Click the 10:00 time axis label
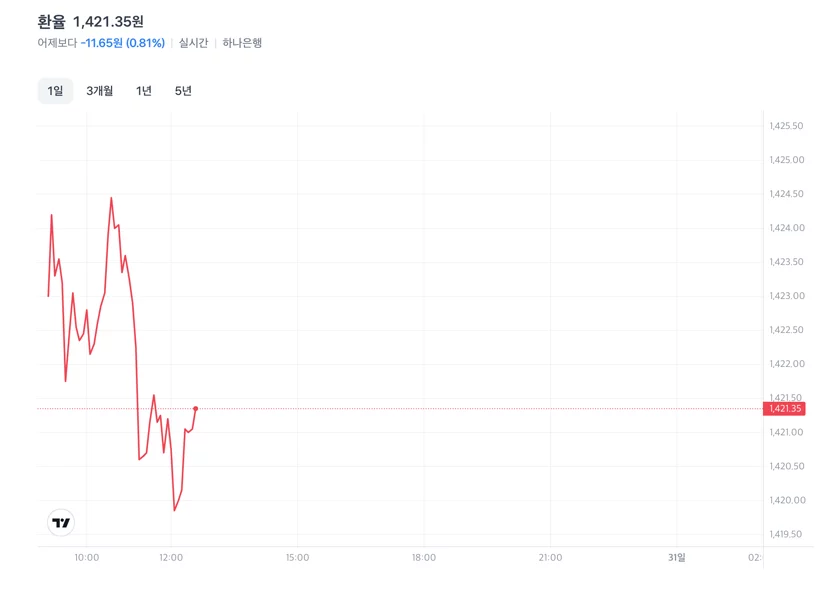 87,557
